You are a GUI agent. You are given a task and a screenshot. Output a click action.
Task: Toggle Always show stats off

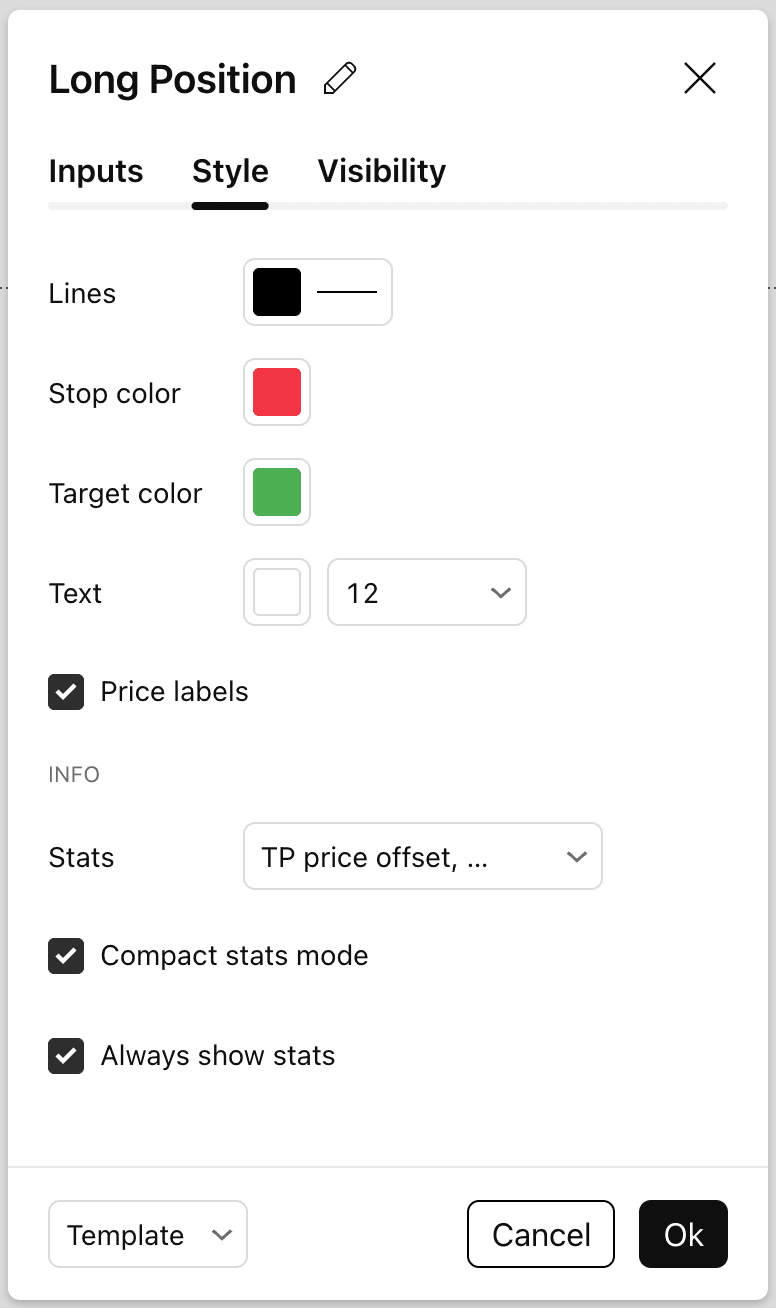65,1055
